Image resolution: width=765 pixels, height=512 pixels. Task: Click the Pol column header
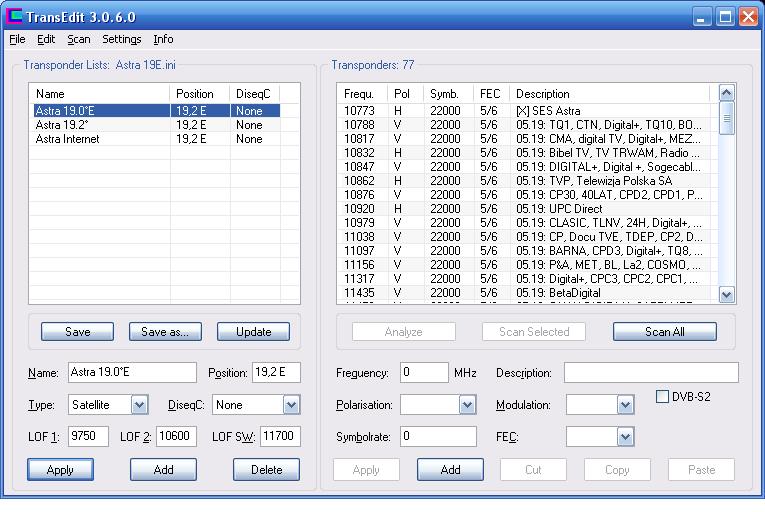pos(405,94)
